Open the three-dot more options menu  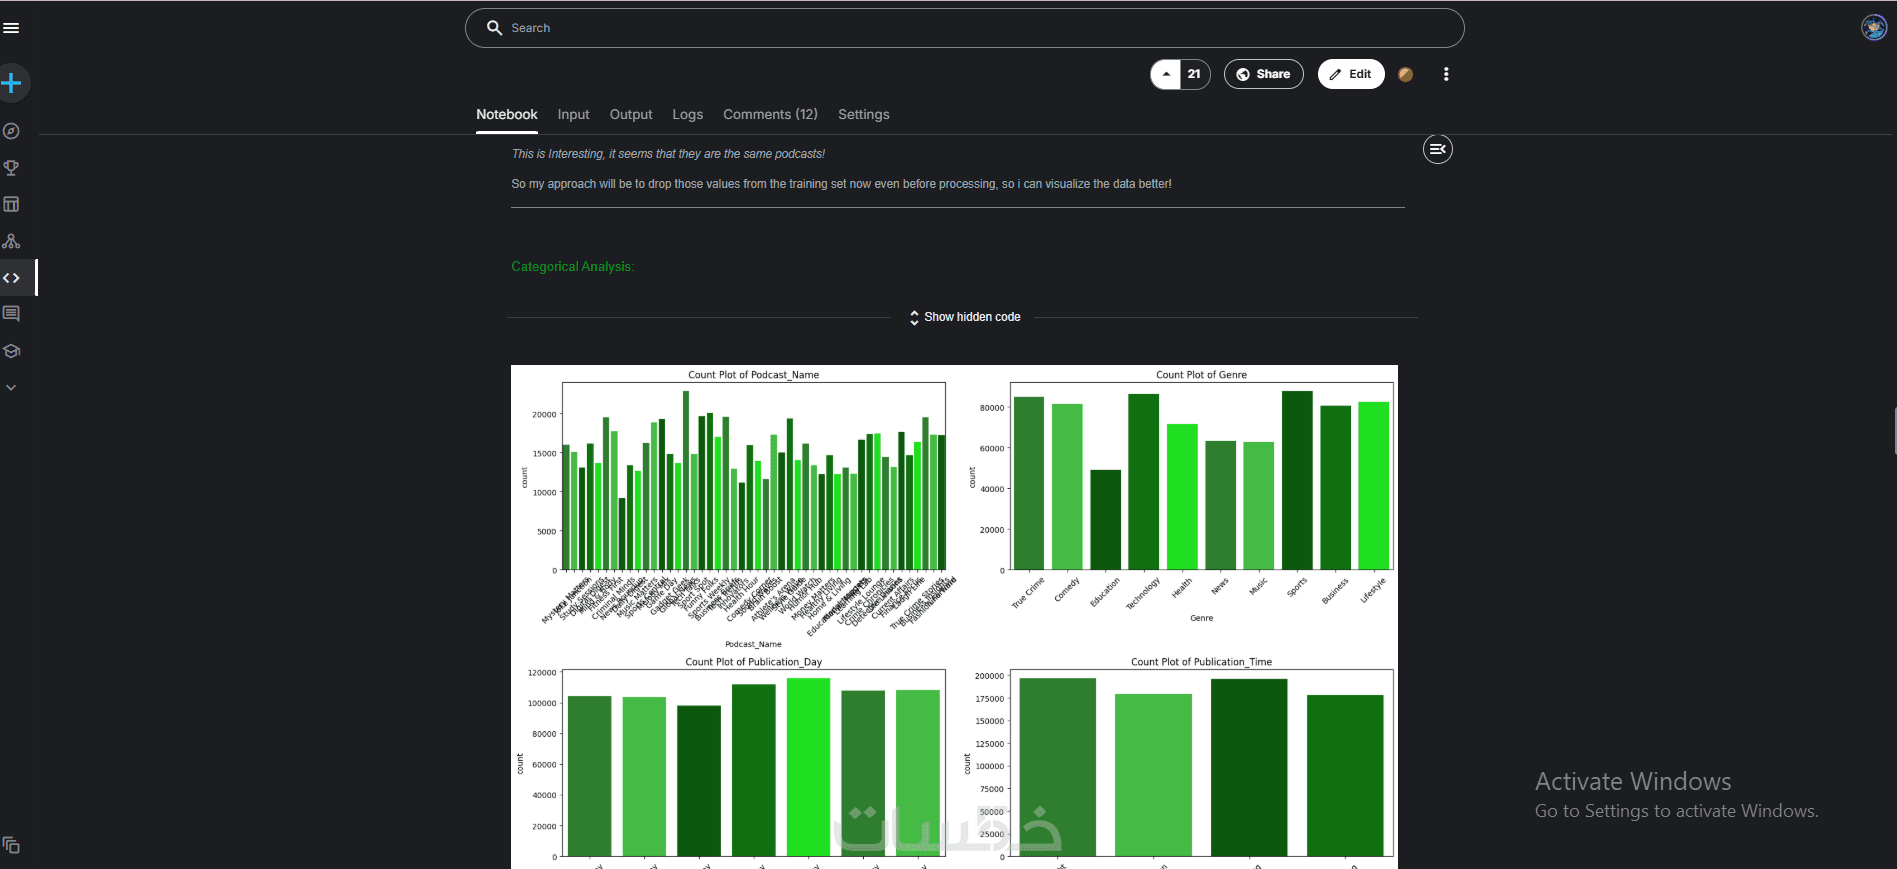[x=1446, y=74]
